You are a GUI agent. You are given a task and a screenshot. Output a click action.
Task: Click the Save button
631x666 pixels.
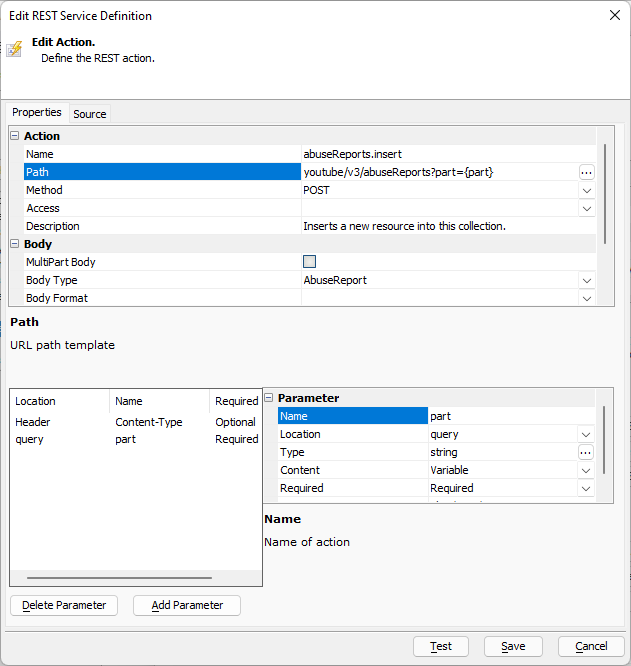coord(513,646)
